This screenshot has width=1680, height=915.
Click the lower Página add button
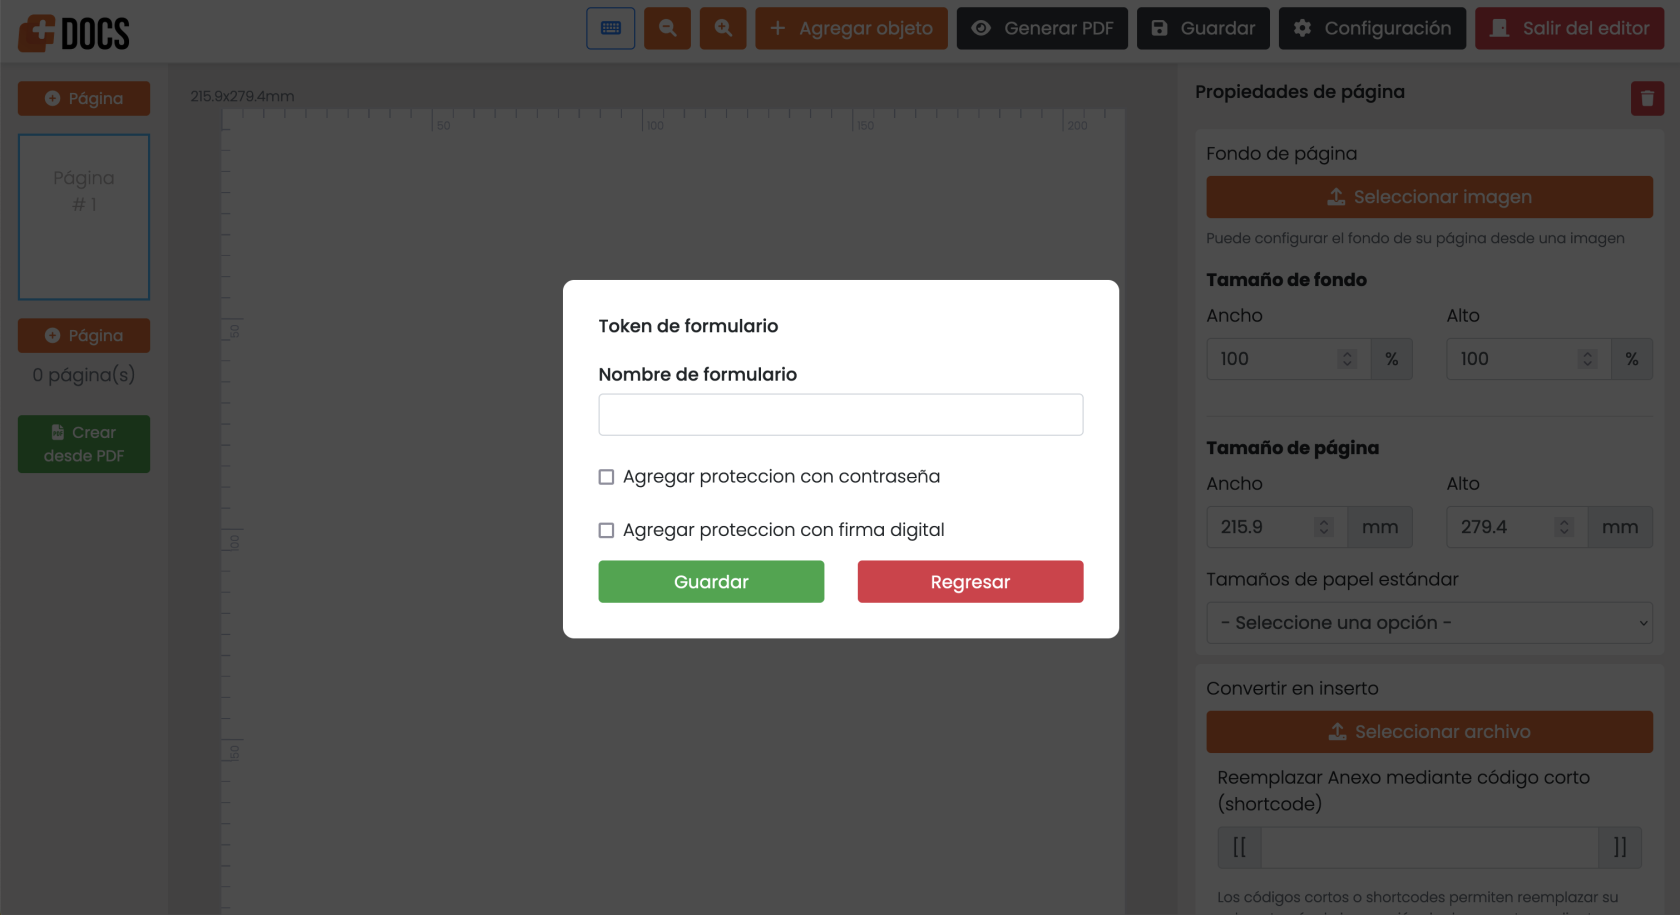[x=84, y=335]
